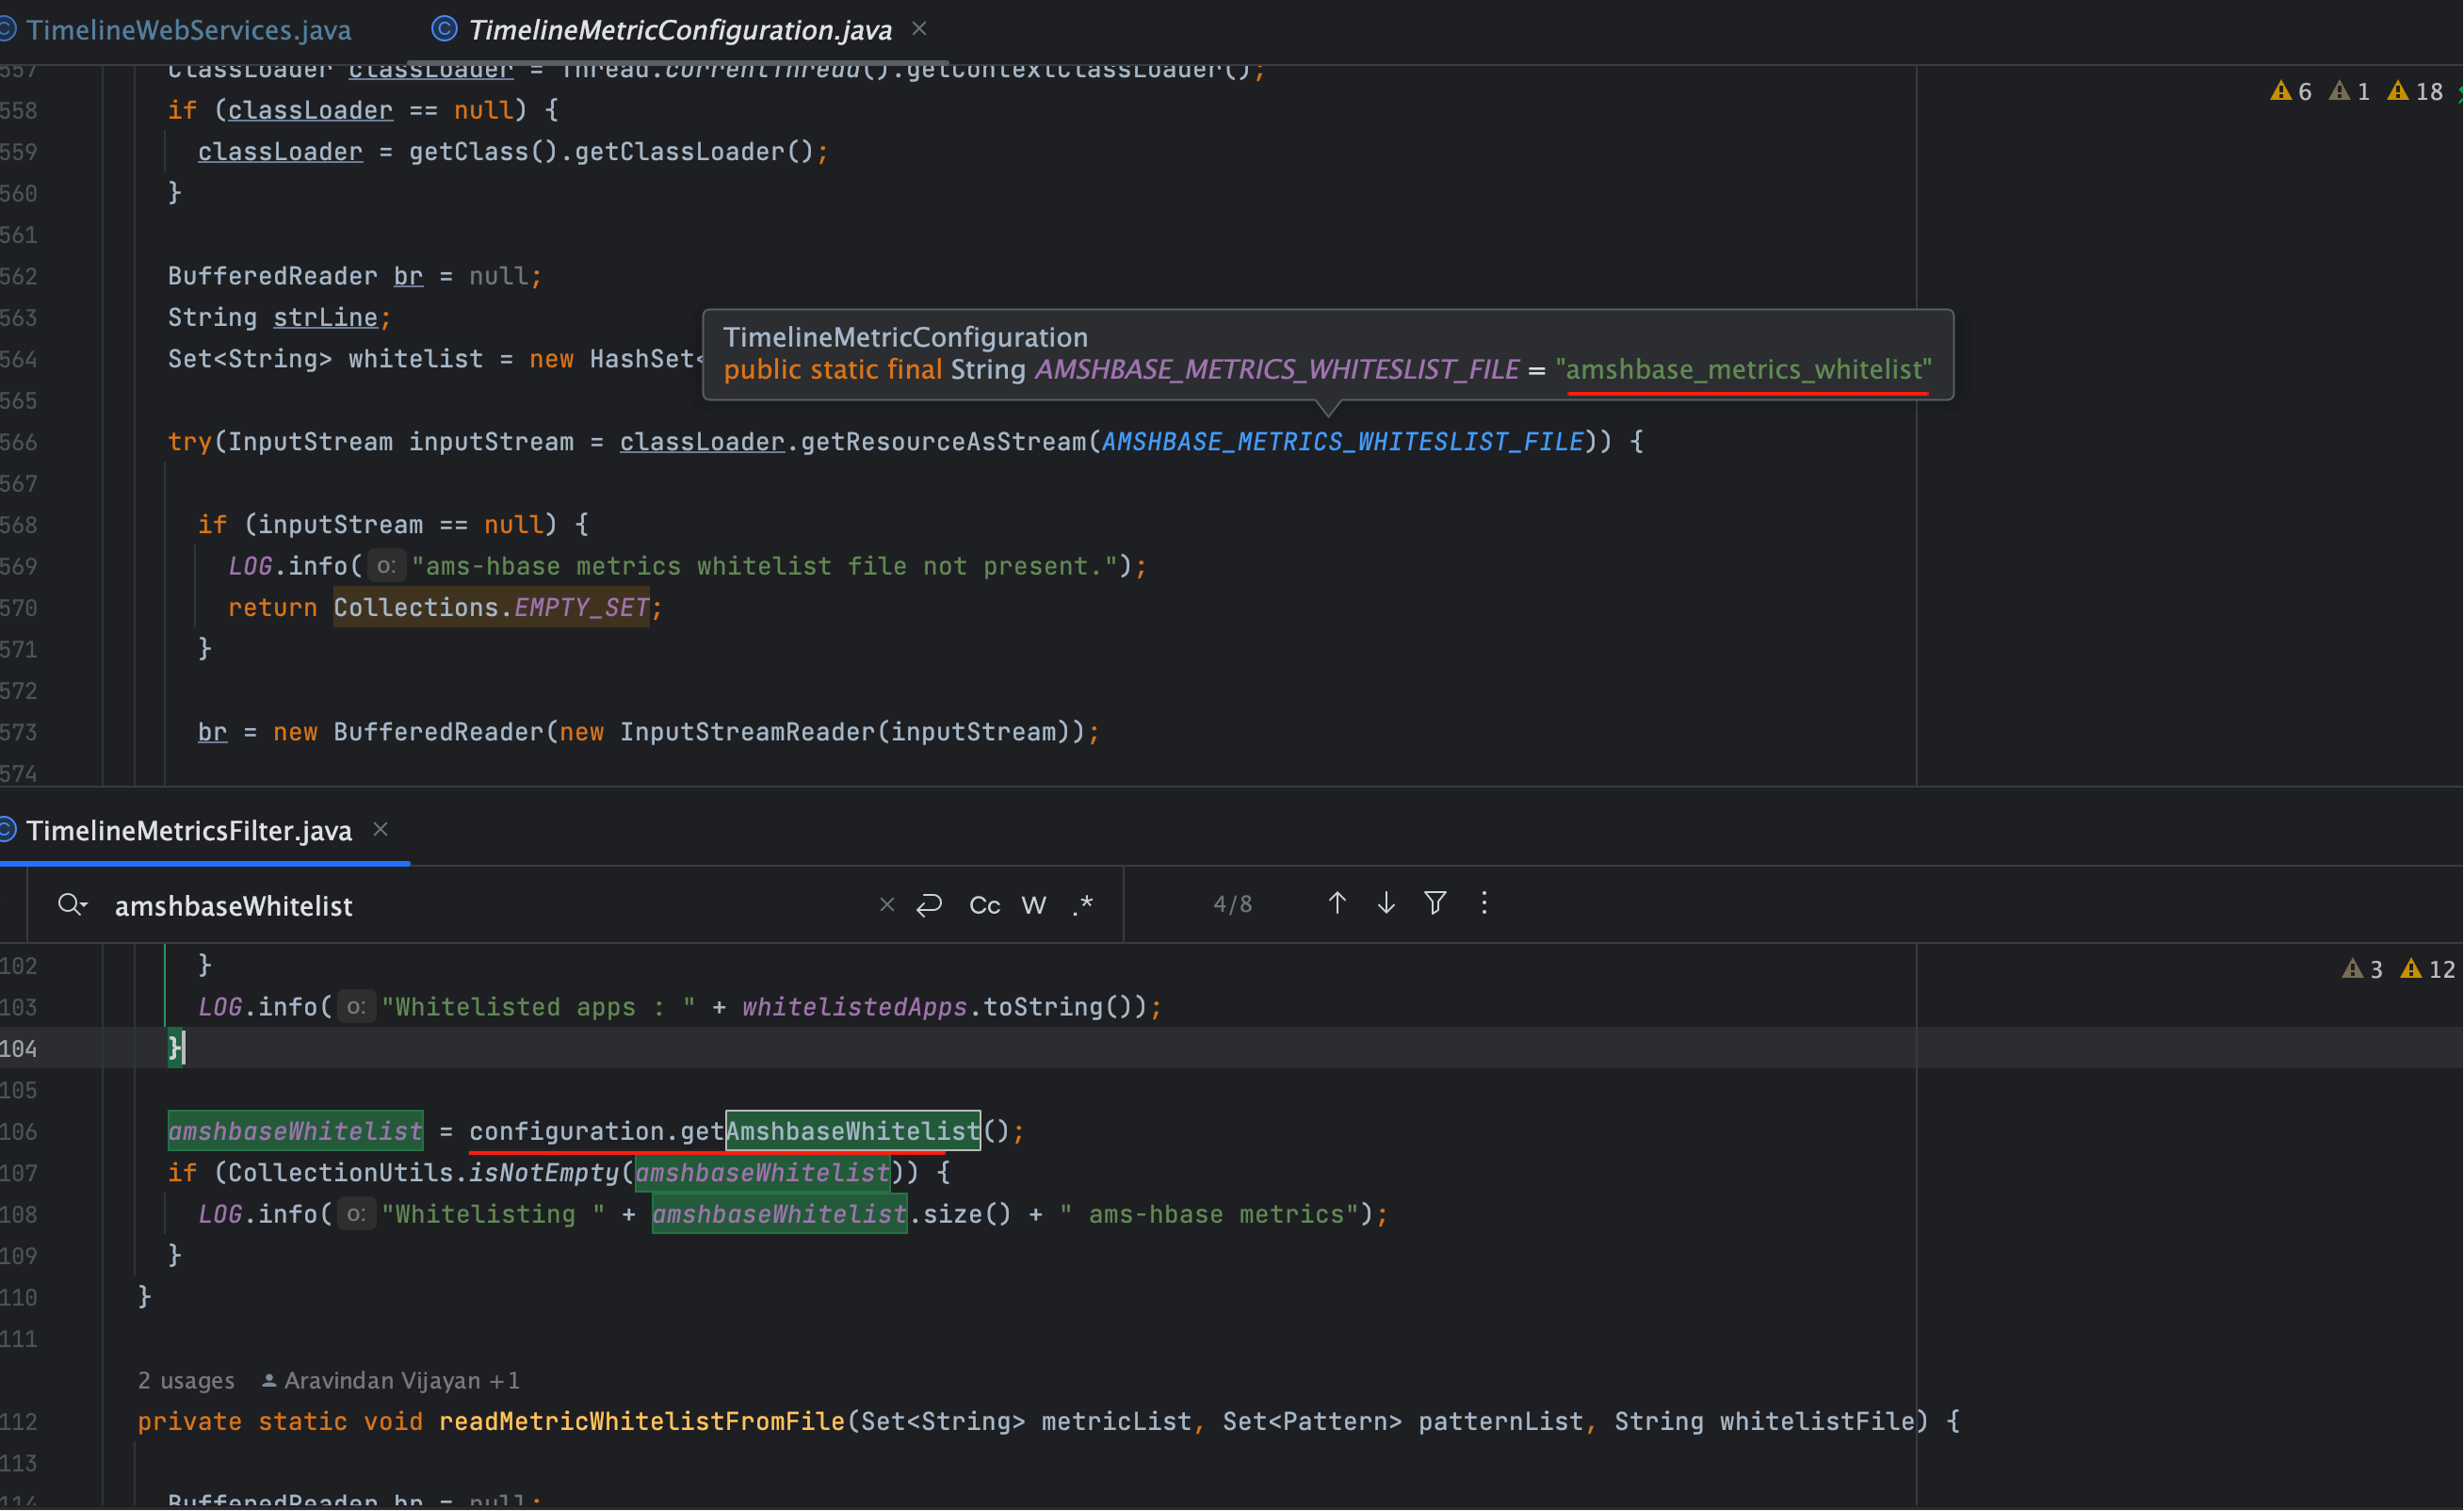Click the 4/8 match counter
This screenshot has width=2464, height=1511.
click(1232, 905)
